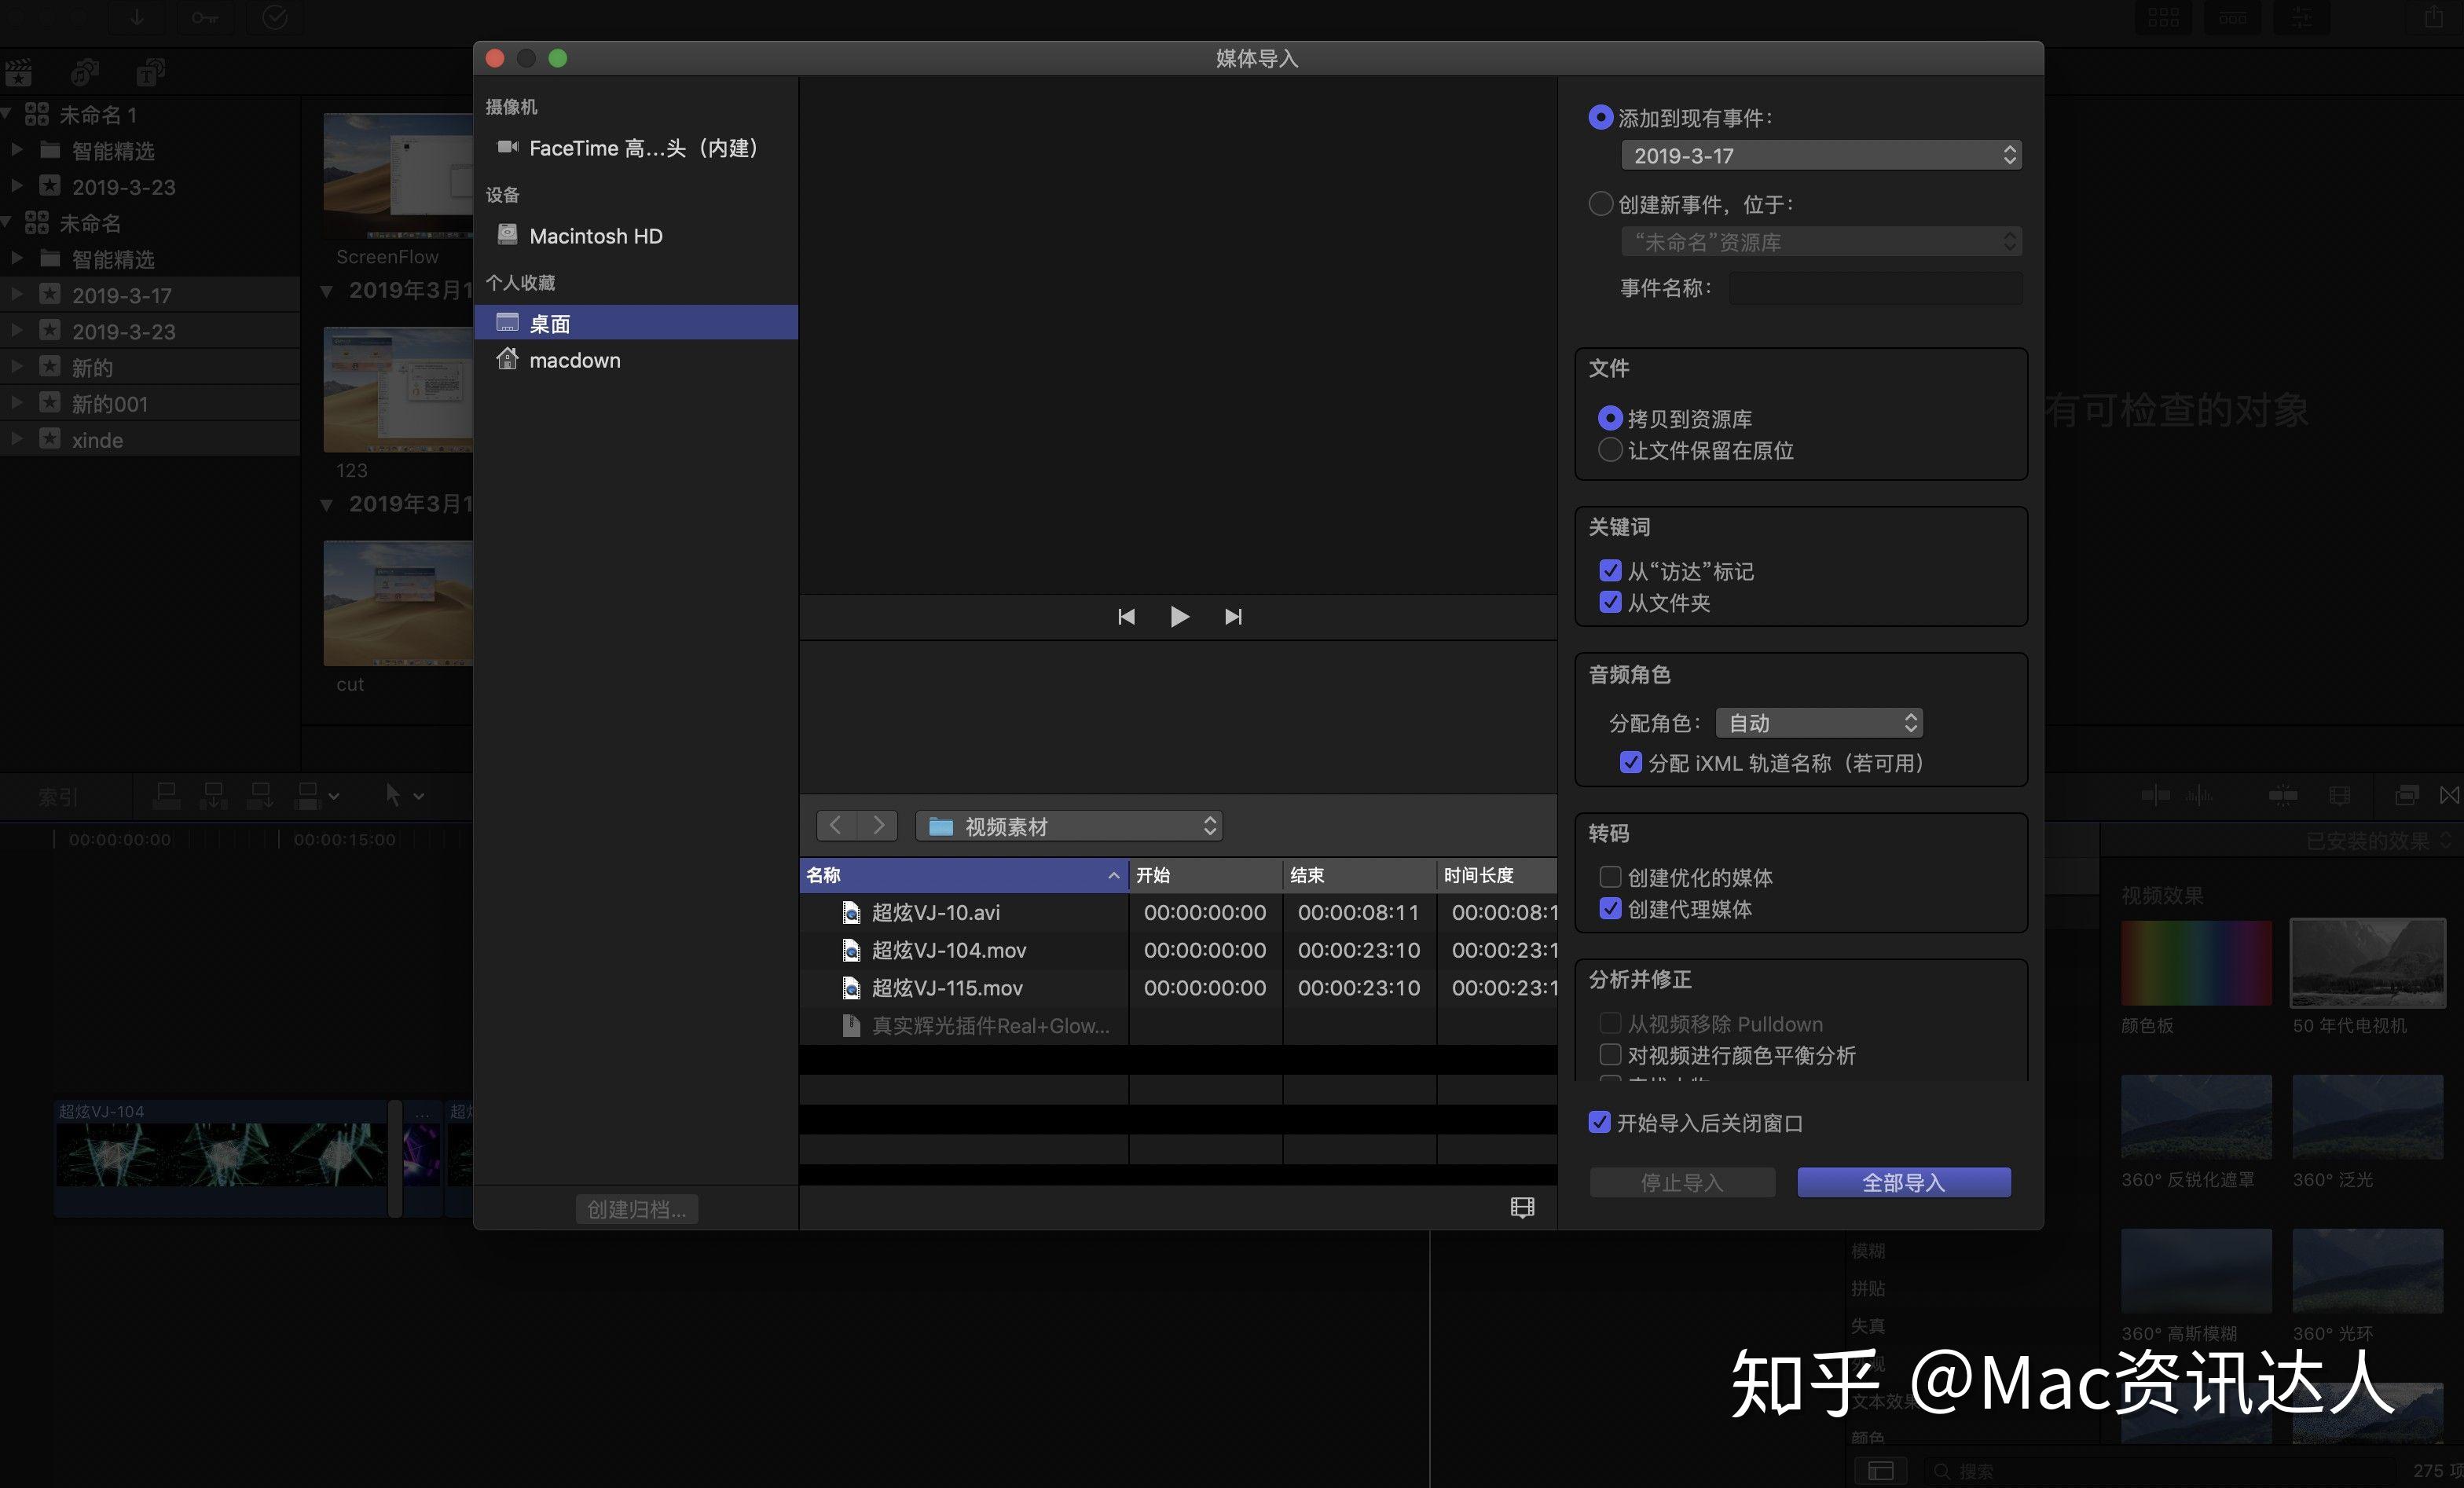Image resolution: width=2464 pixels, height=1488 pixels.
Task: Click share icon in main toolbar
Action: tap(2434, 18)
